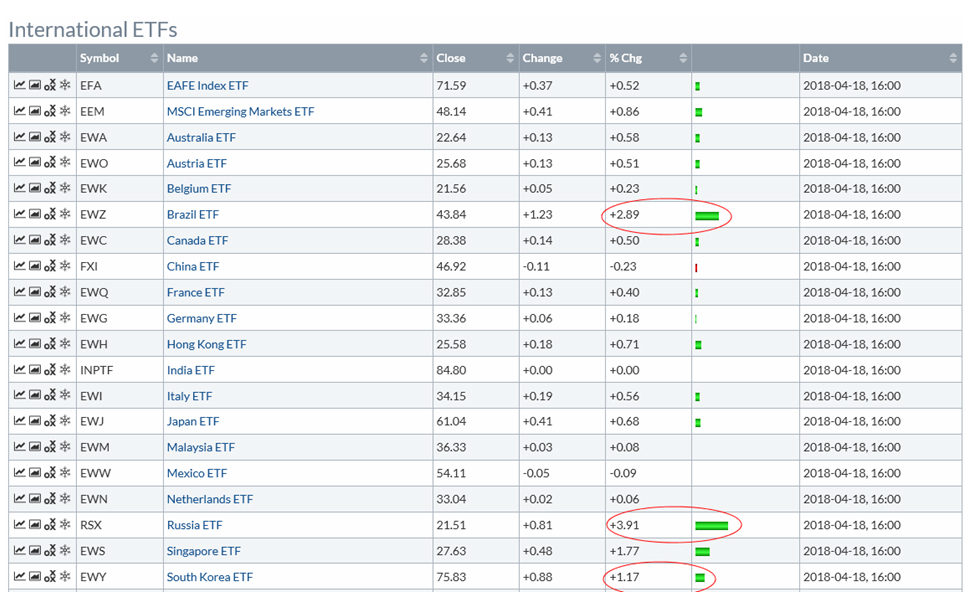Open the MSCI Emerging Markets ETF link
Screen dimensions: 970x600
(x=240, y=112)
